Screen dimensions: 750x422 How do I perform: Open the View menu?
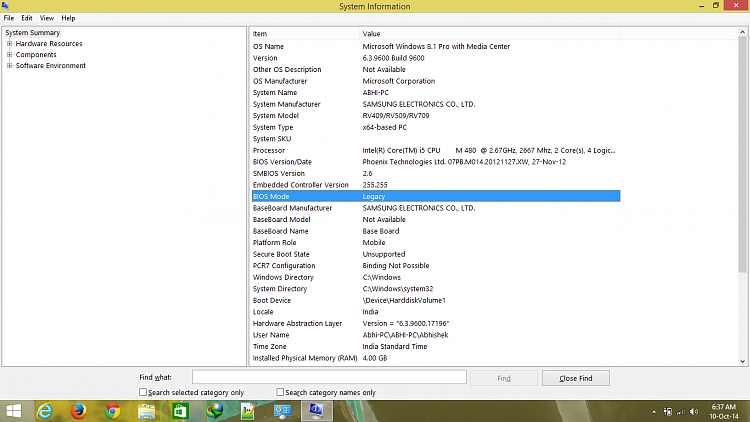click(46, 18)
